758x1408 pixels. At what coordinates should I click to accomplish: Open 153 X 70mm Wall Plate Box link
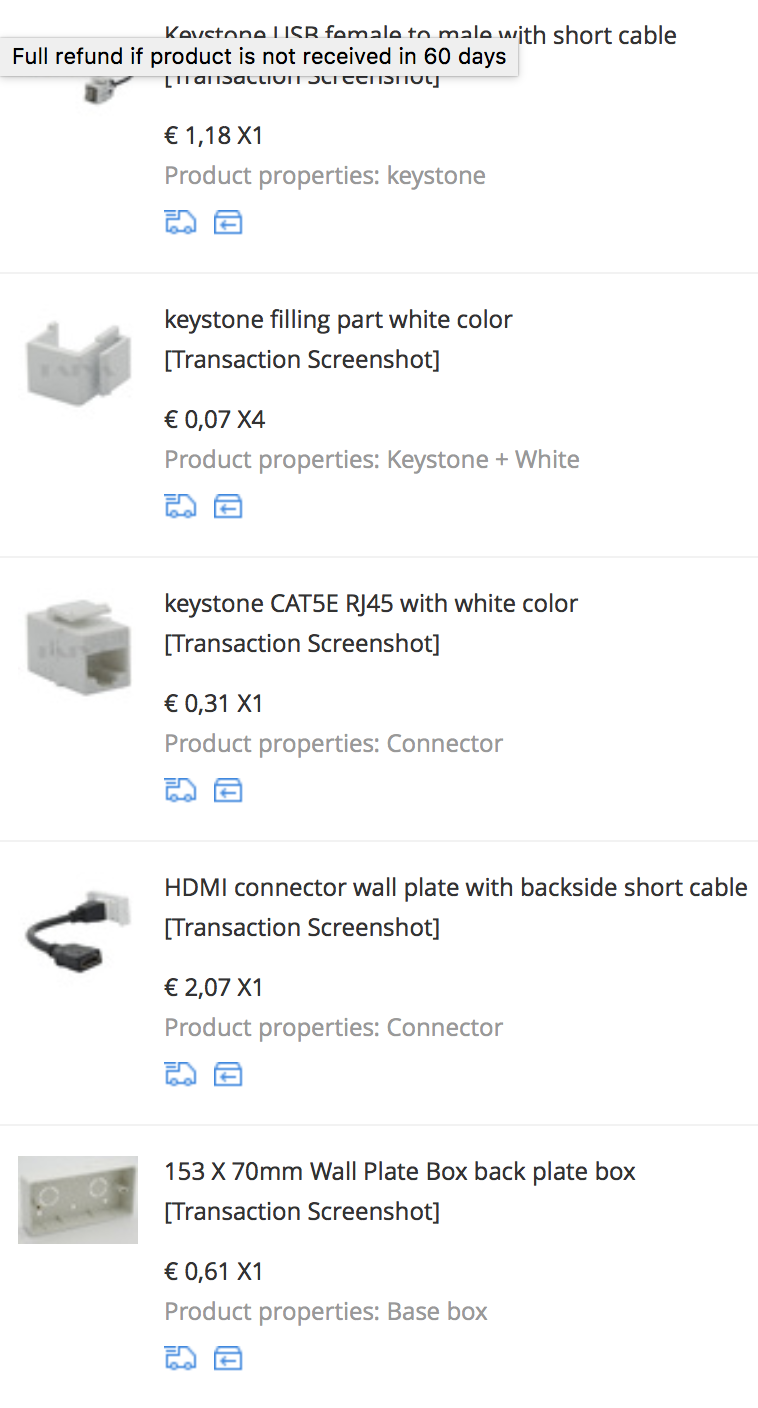pos(400,1172)
